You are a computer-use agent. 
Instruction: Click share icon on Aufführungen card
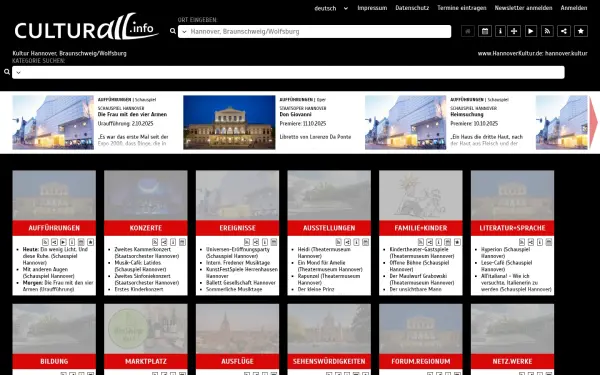(55, 242)
